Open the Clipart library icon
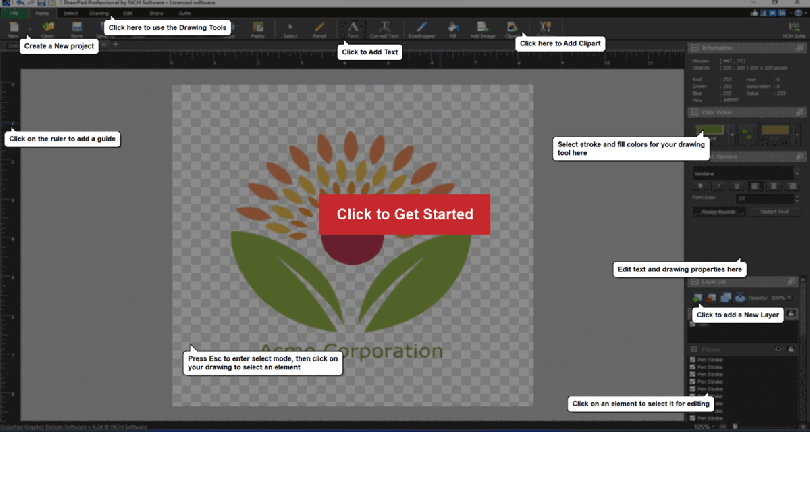810x481 pixels. 511,29
